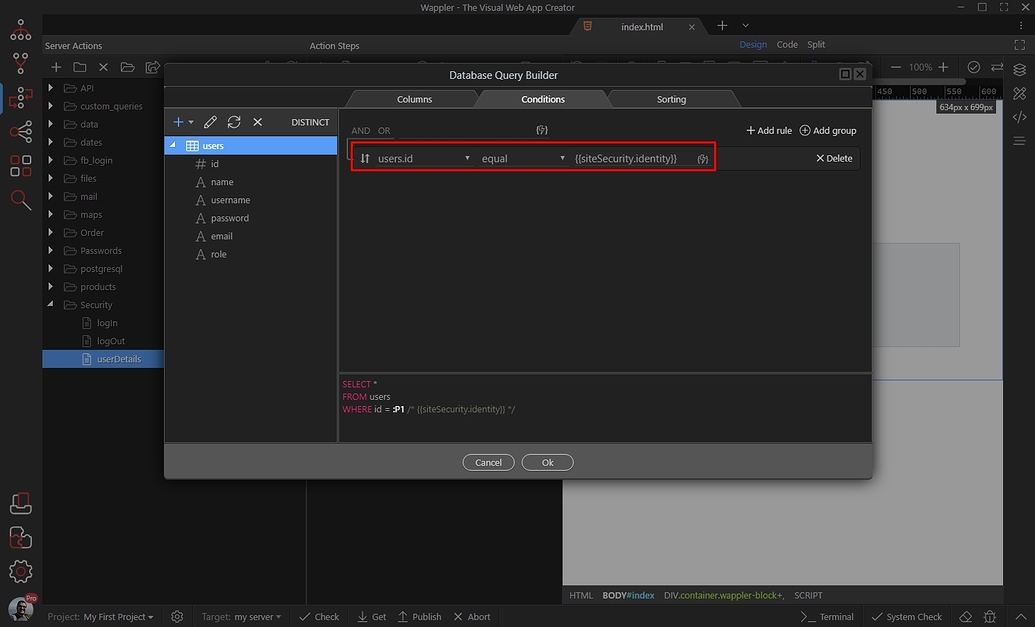Viewport: 1035px width, 627px height.
Task: Open the login server action
Action: 107,323
